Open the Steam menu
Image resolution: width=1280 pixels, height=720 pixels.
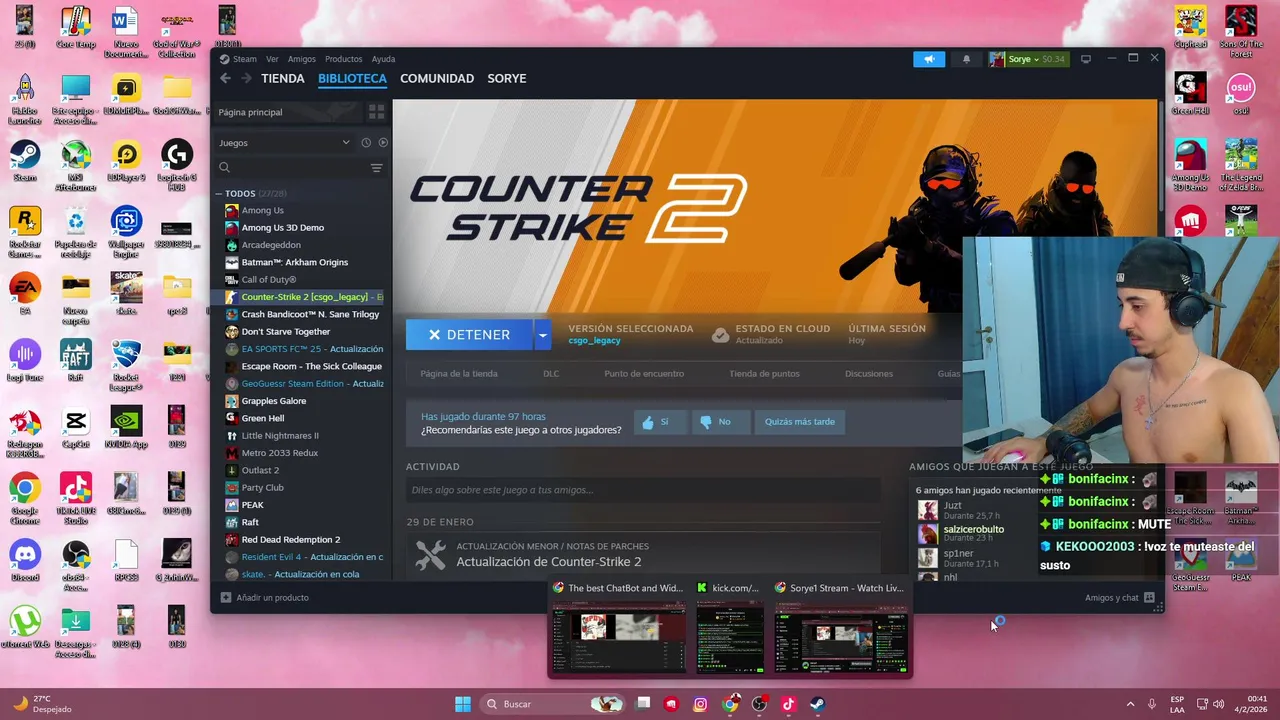click(x=245, y=59)
